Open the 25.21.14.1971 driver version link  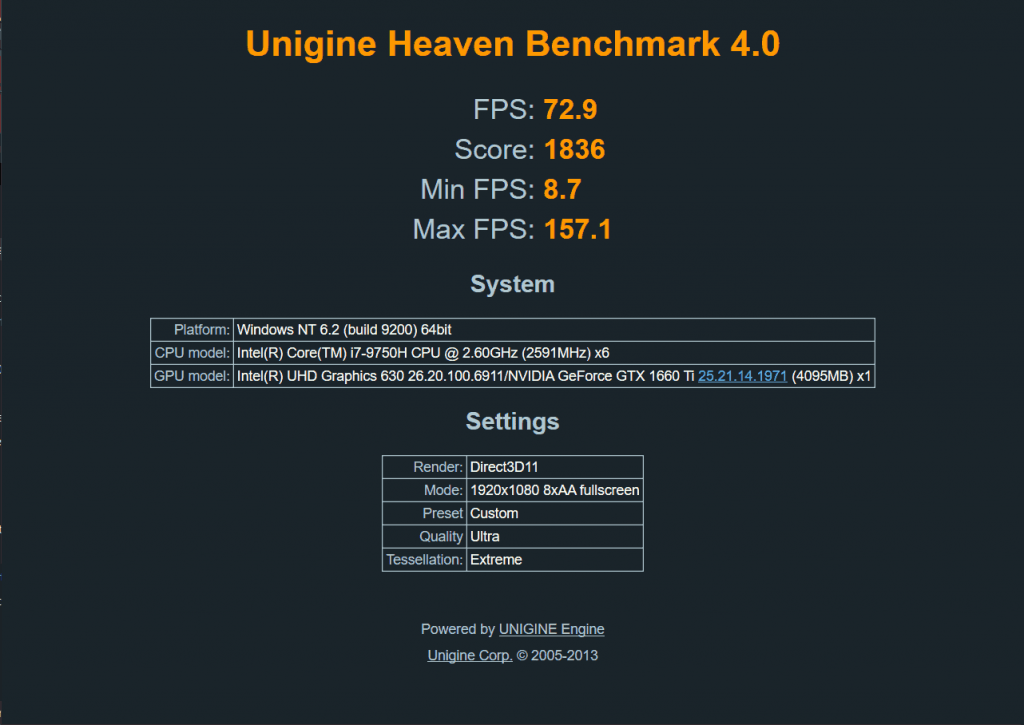(743, 376)
